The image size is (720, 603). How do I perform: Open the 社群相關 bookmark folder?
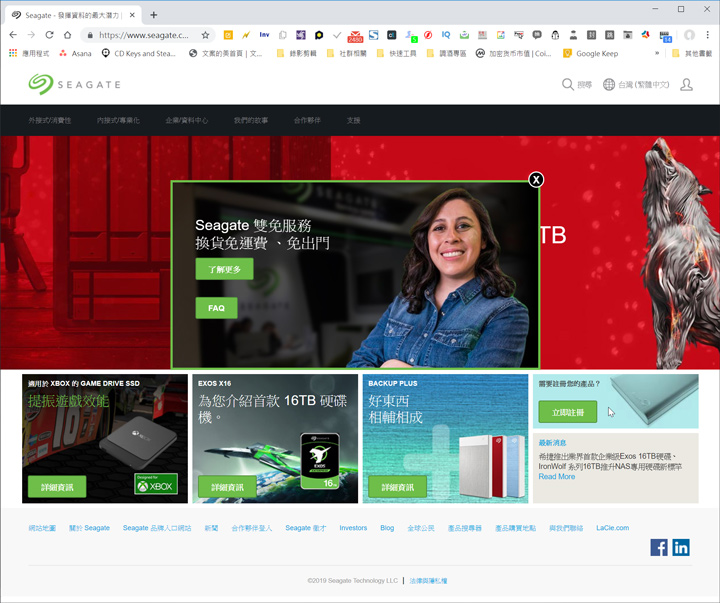click(347, 53)
